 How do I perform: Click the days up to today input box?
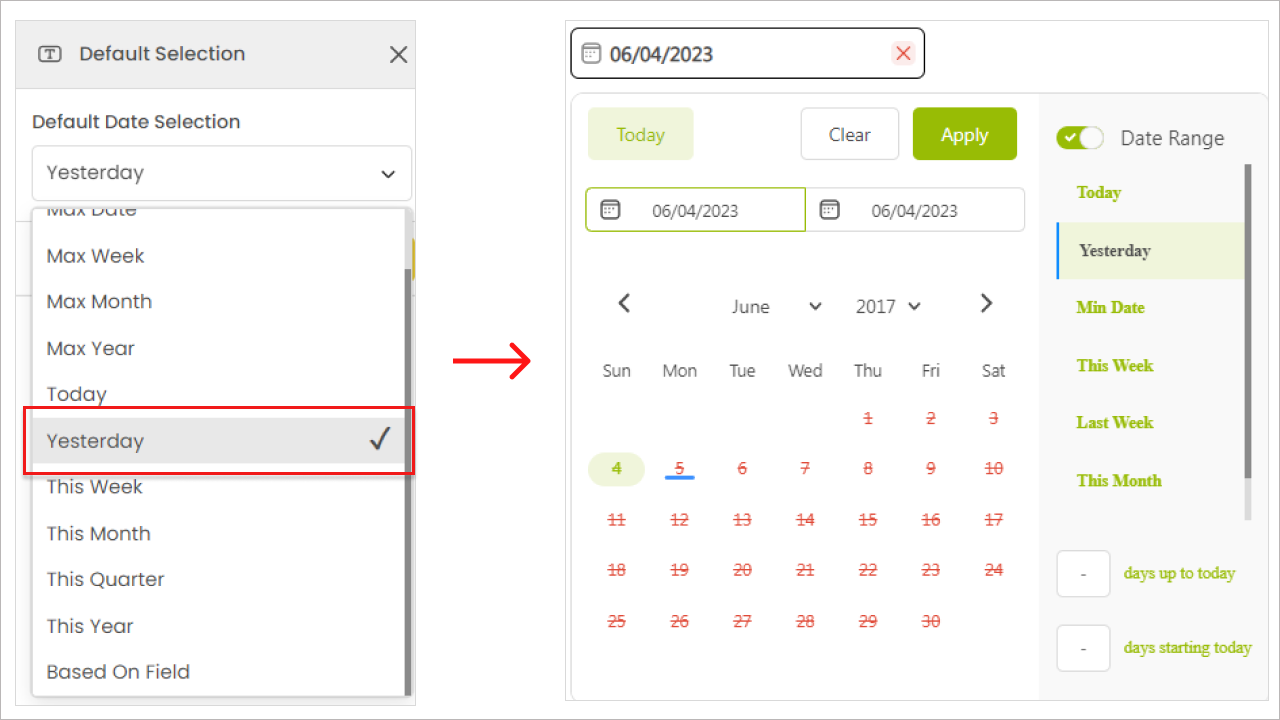pyautogui.click(x=1083, y=574)
